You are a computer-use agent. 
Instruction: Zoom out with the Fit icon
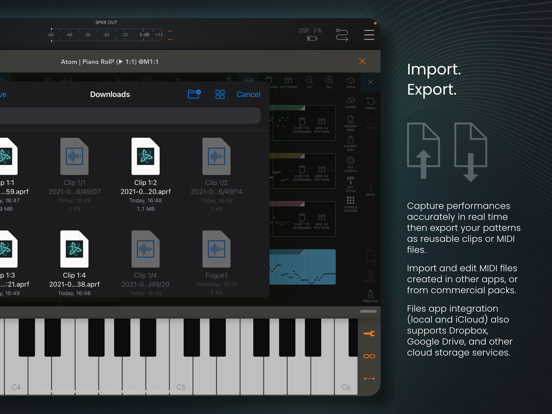click(309, 82)
